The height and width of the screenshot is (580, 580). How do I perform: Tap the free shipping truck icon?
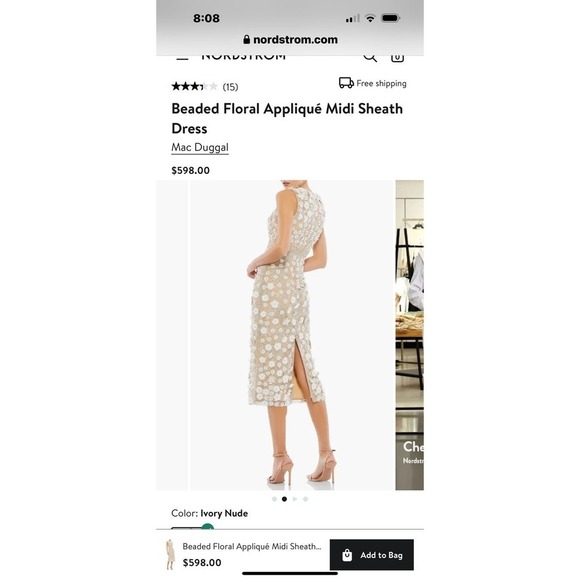[x=346, y=83]
